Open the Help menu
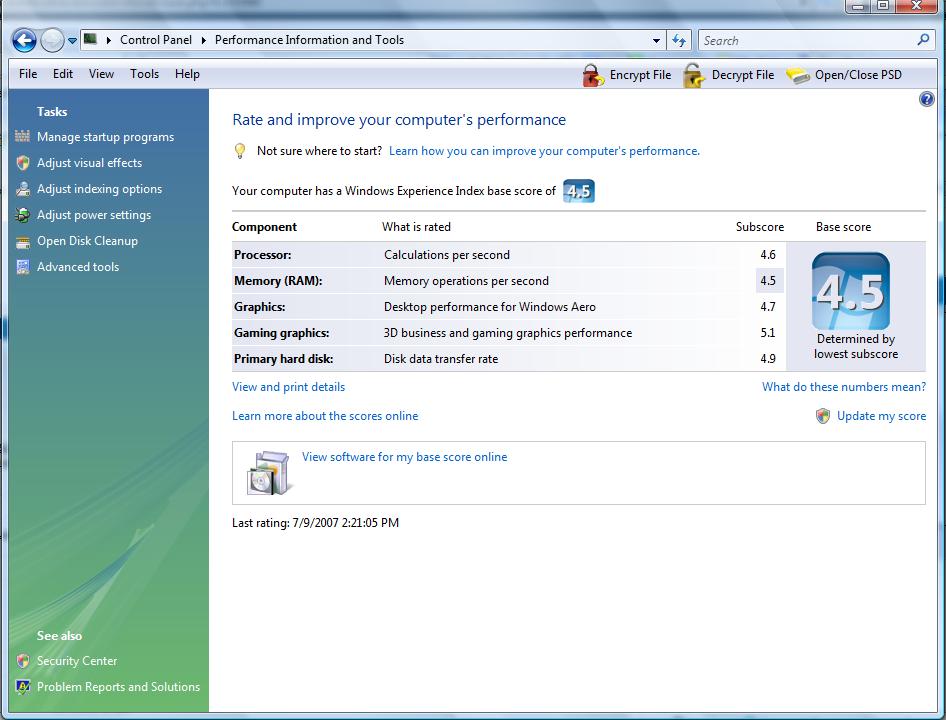The width and height of the screenshot is (946, 720). [187, 74]
